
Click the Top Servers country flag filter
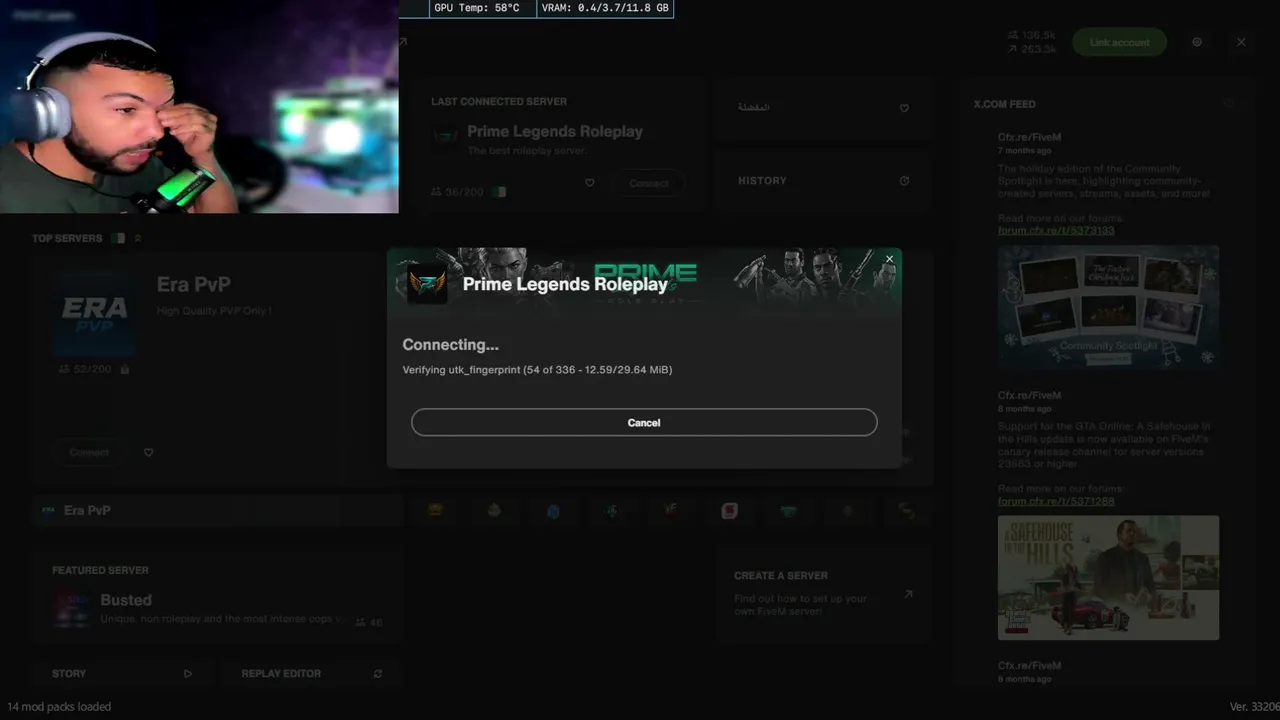118,238
